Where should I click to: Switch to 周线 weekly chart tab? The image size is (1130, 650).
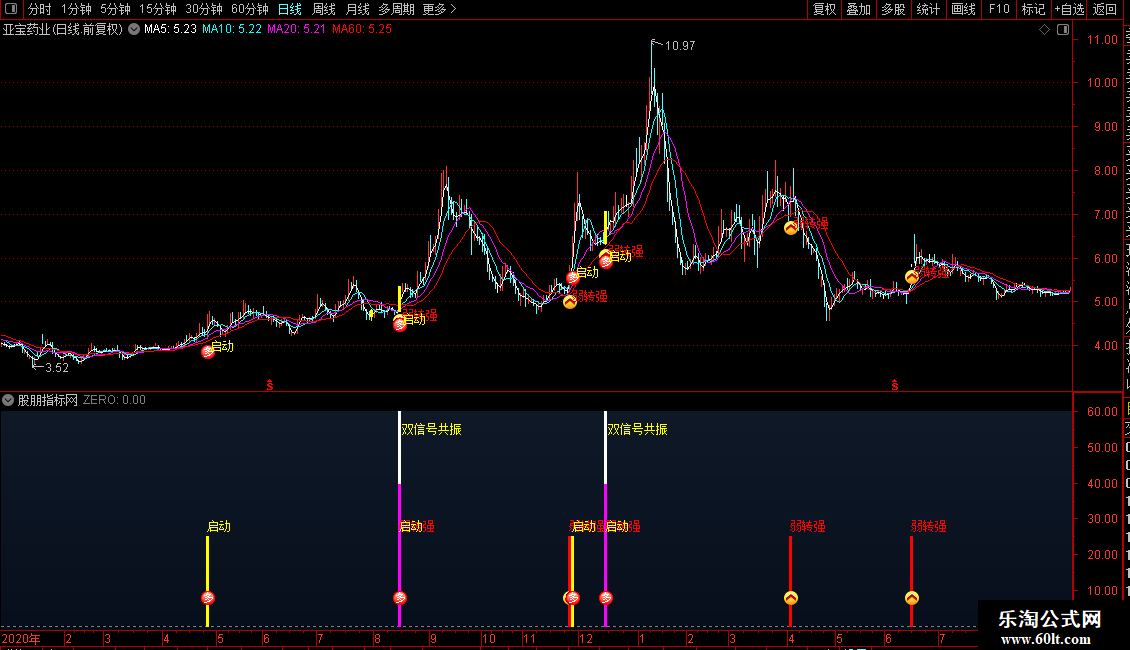[324, 9]
